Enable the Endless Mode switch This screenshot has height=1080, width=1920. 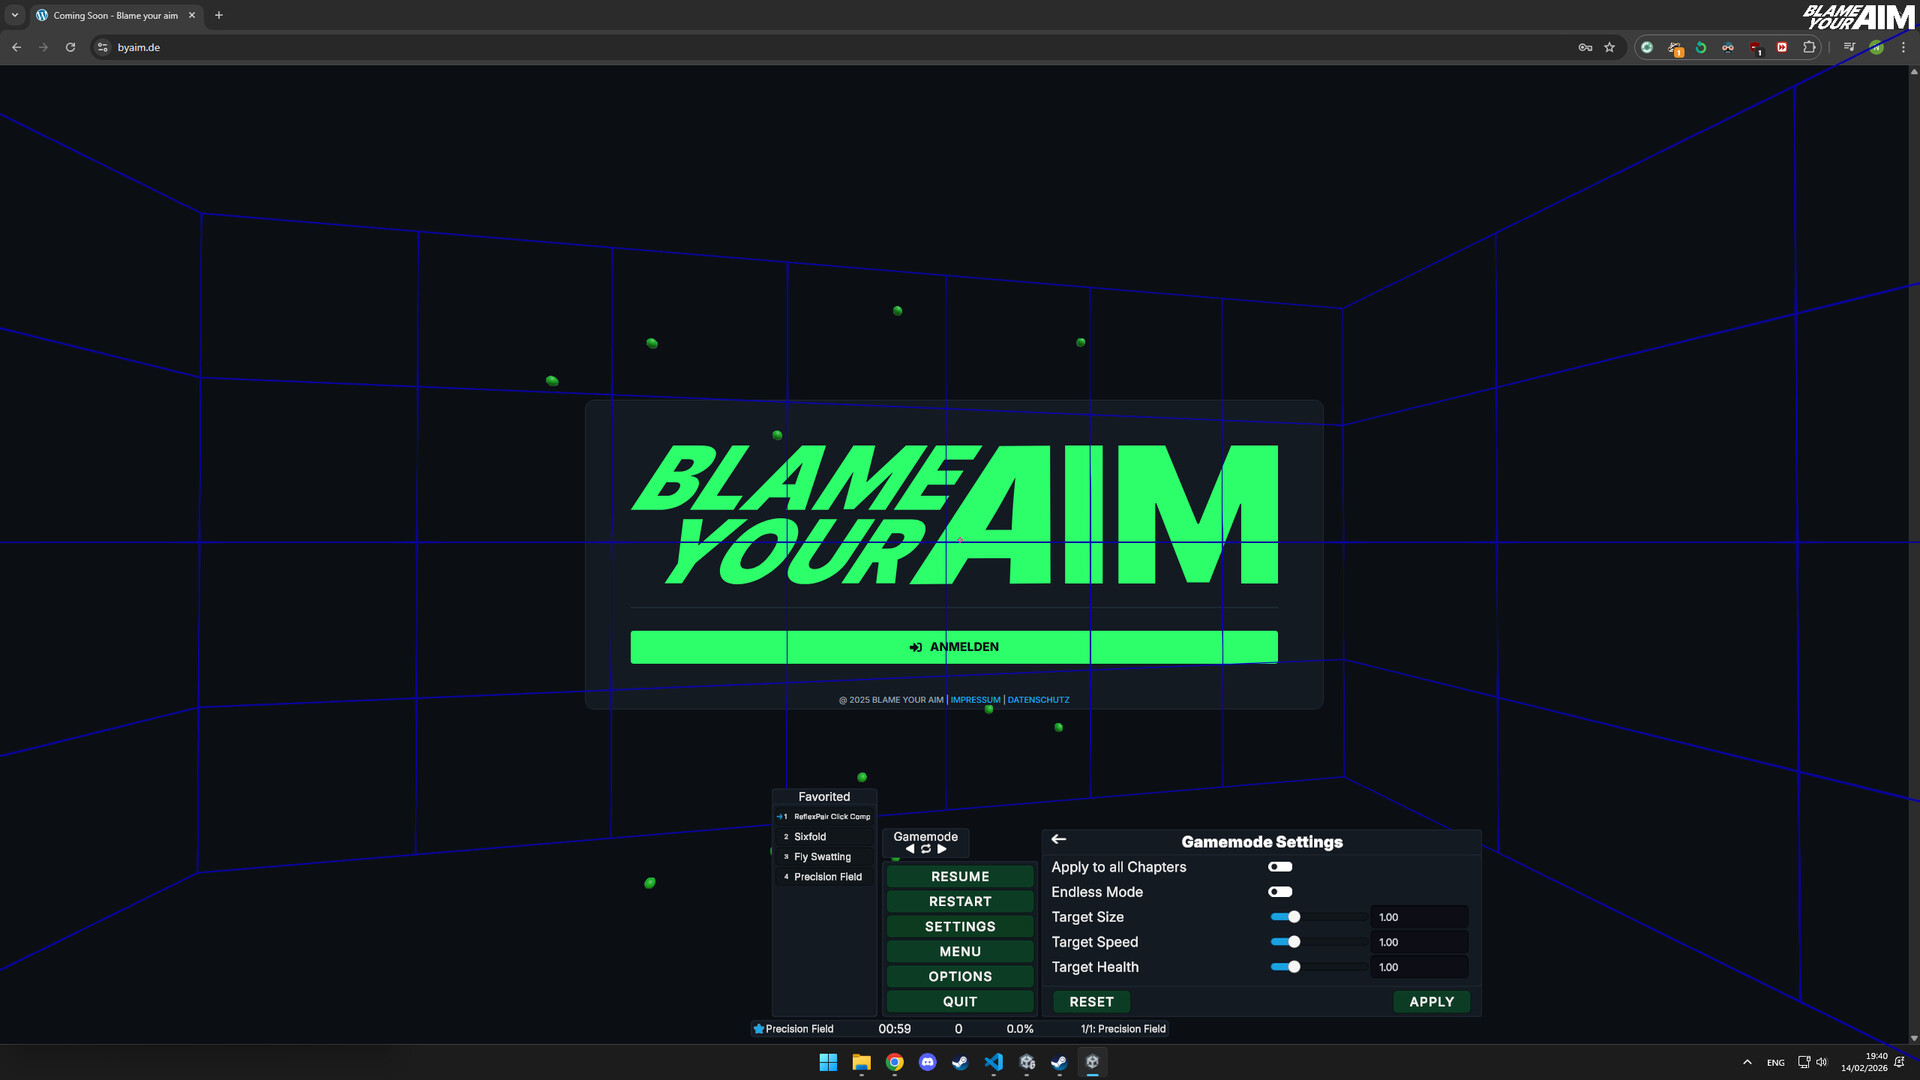tap(1280, 892)
